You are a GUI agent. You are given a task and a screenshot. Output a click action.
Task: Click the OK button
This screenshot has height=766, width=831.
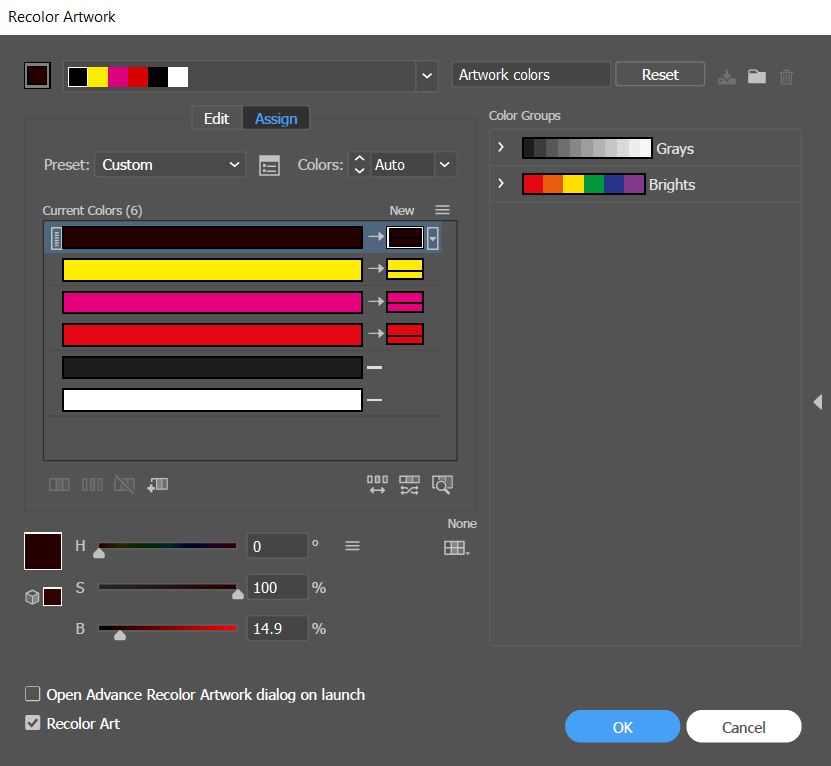tap(622, 727)
